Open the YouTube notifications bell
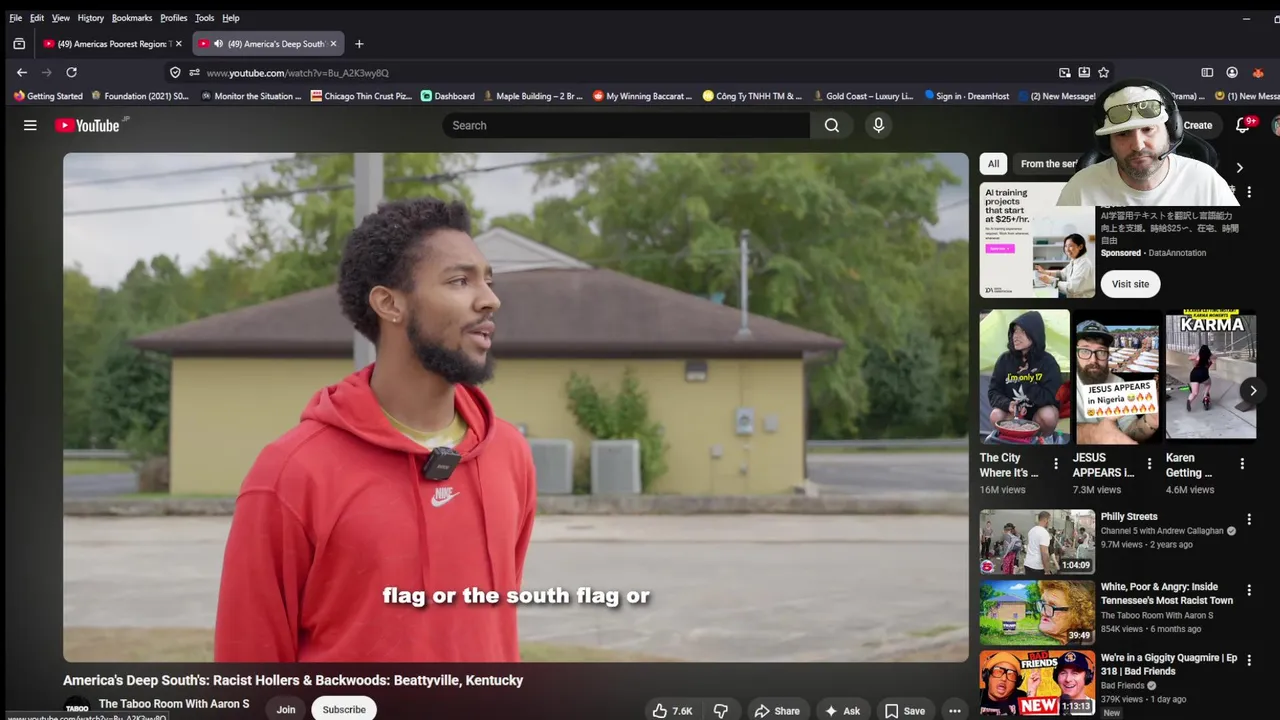Image resolution: width=1280 pixels, height=720 pixels. [x=1243, y=125]
